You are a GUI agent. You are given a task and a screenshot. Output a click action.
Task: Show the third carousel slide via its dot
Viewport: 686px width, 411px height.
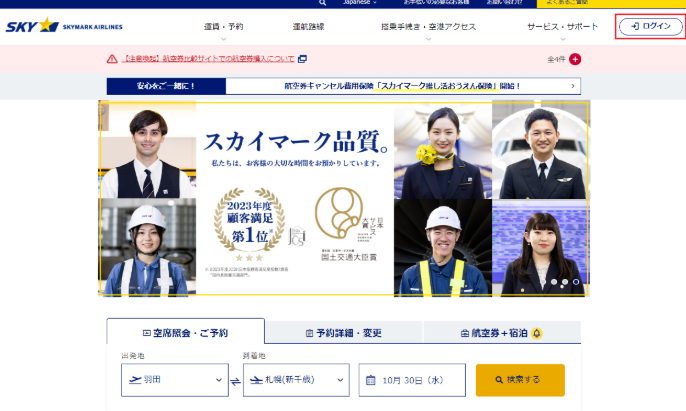[565, 282]
